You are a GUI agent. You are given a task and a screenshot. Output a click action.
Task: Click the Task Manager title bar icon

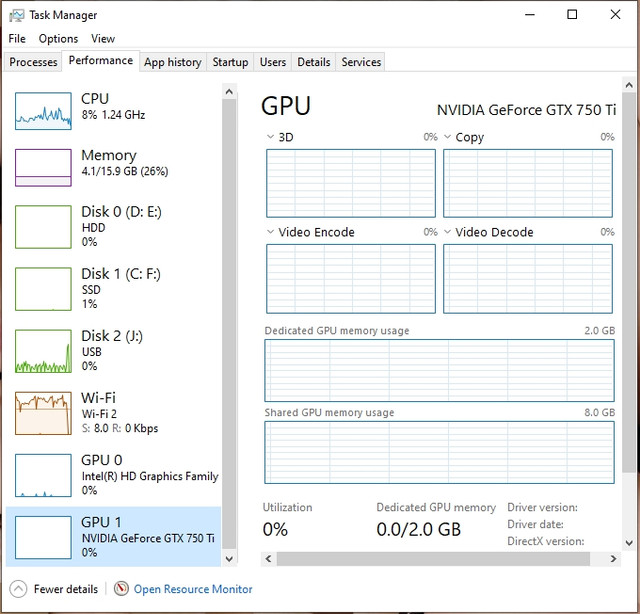[x=17, y=16]
